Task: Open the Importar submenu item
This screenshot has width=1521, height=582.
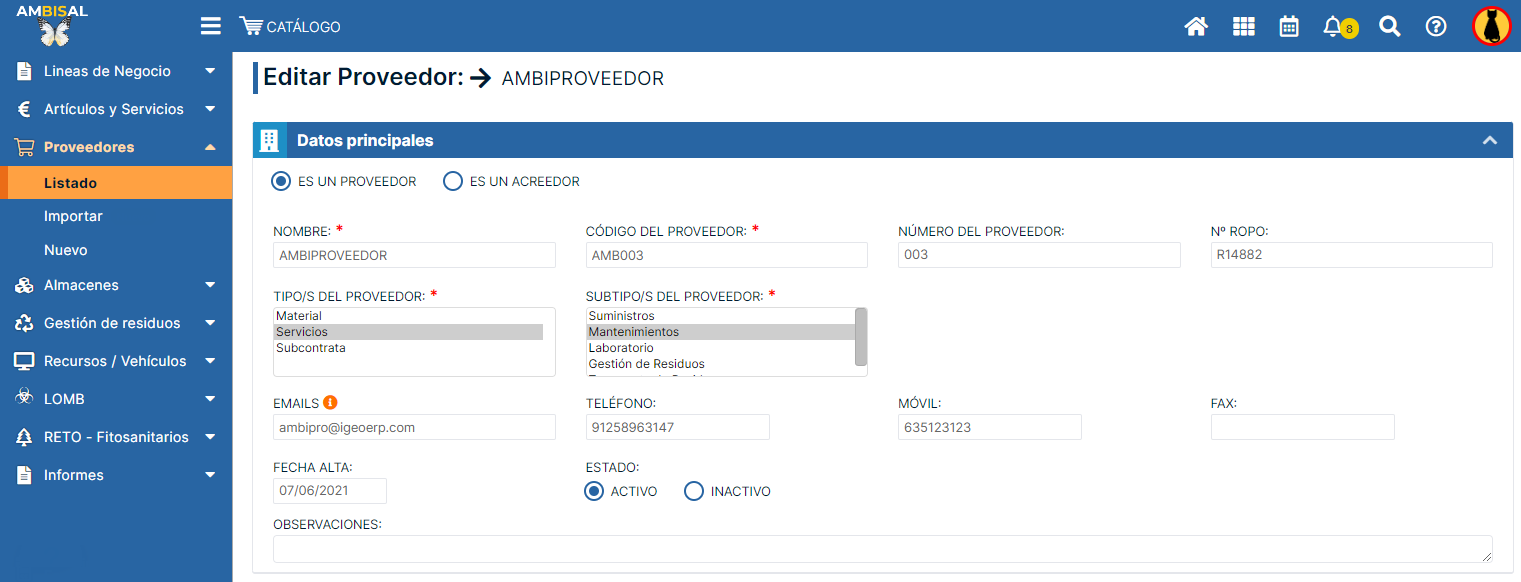Action: 73,216
